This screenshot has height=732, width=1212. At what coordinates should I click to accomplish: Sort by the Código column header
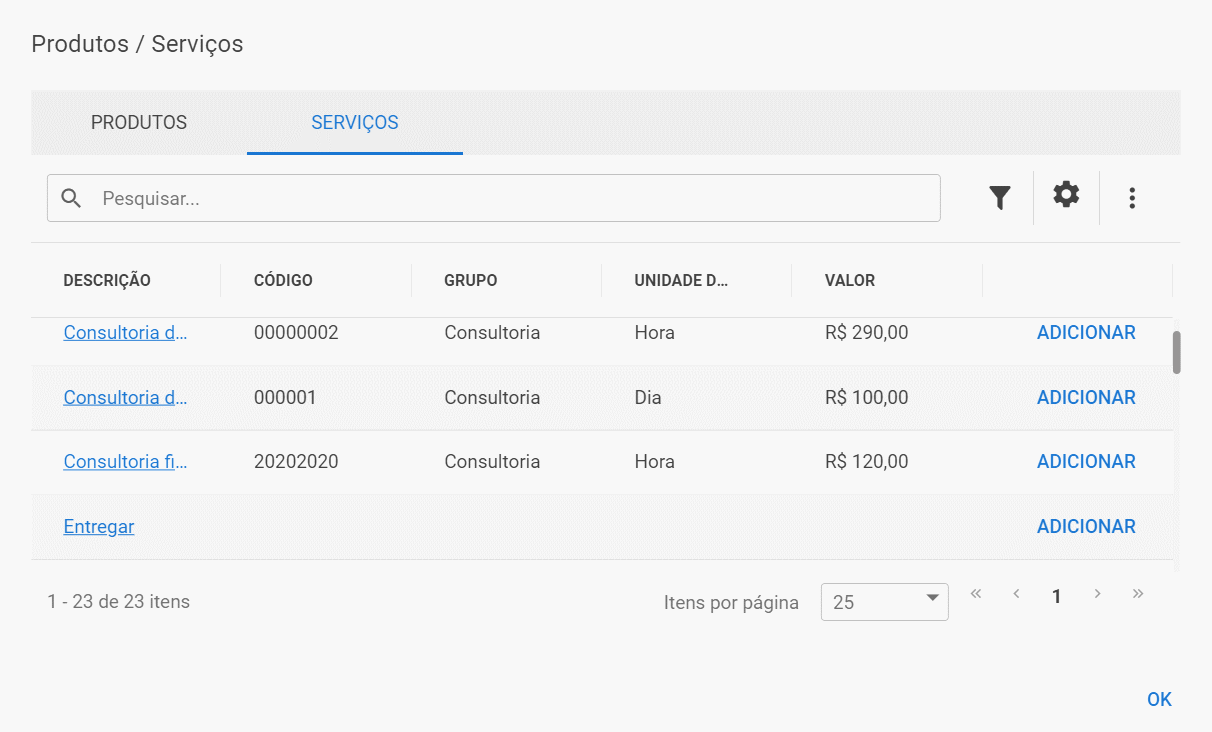click(283, 280)
